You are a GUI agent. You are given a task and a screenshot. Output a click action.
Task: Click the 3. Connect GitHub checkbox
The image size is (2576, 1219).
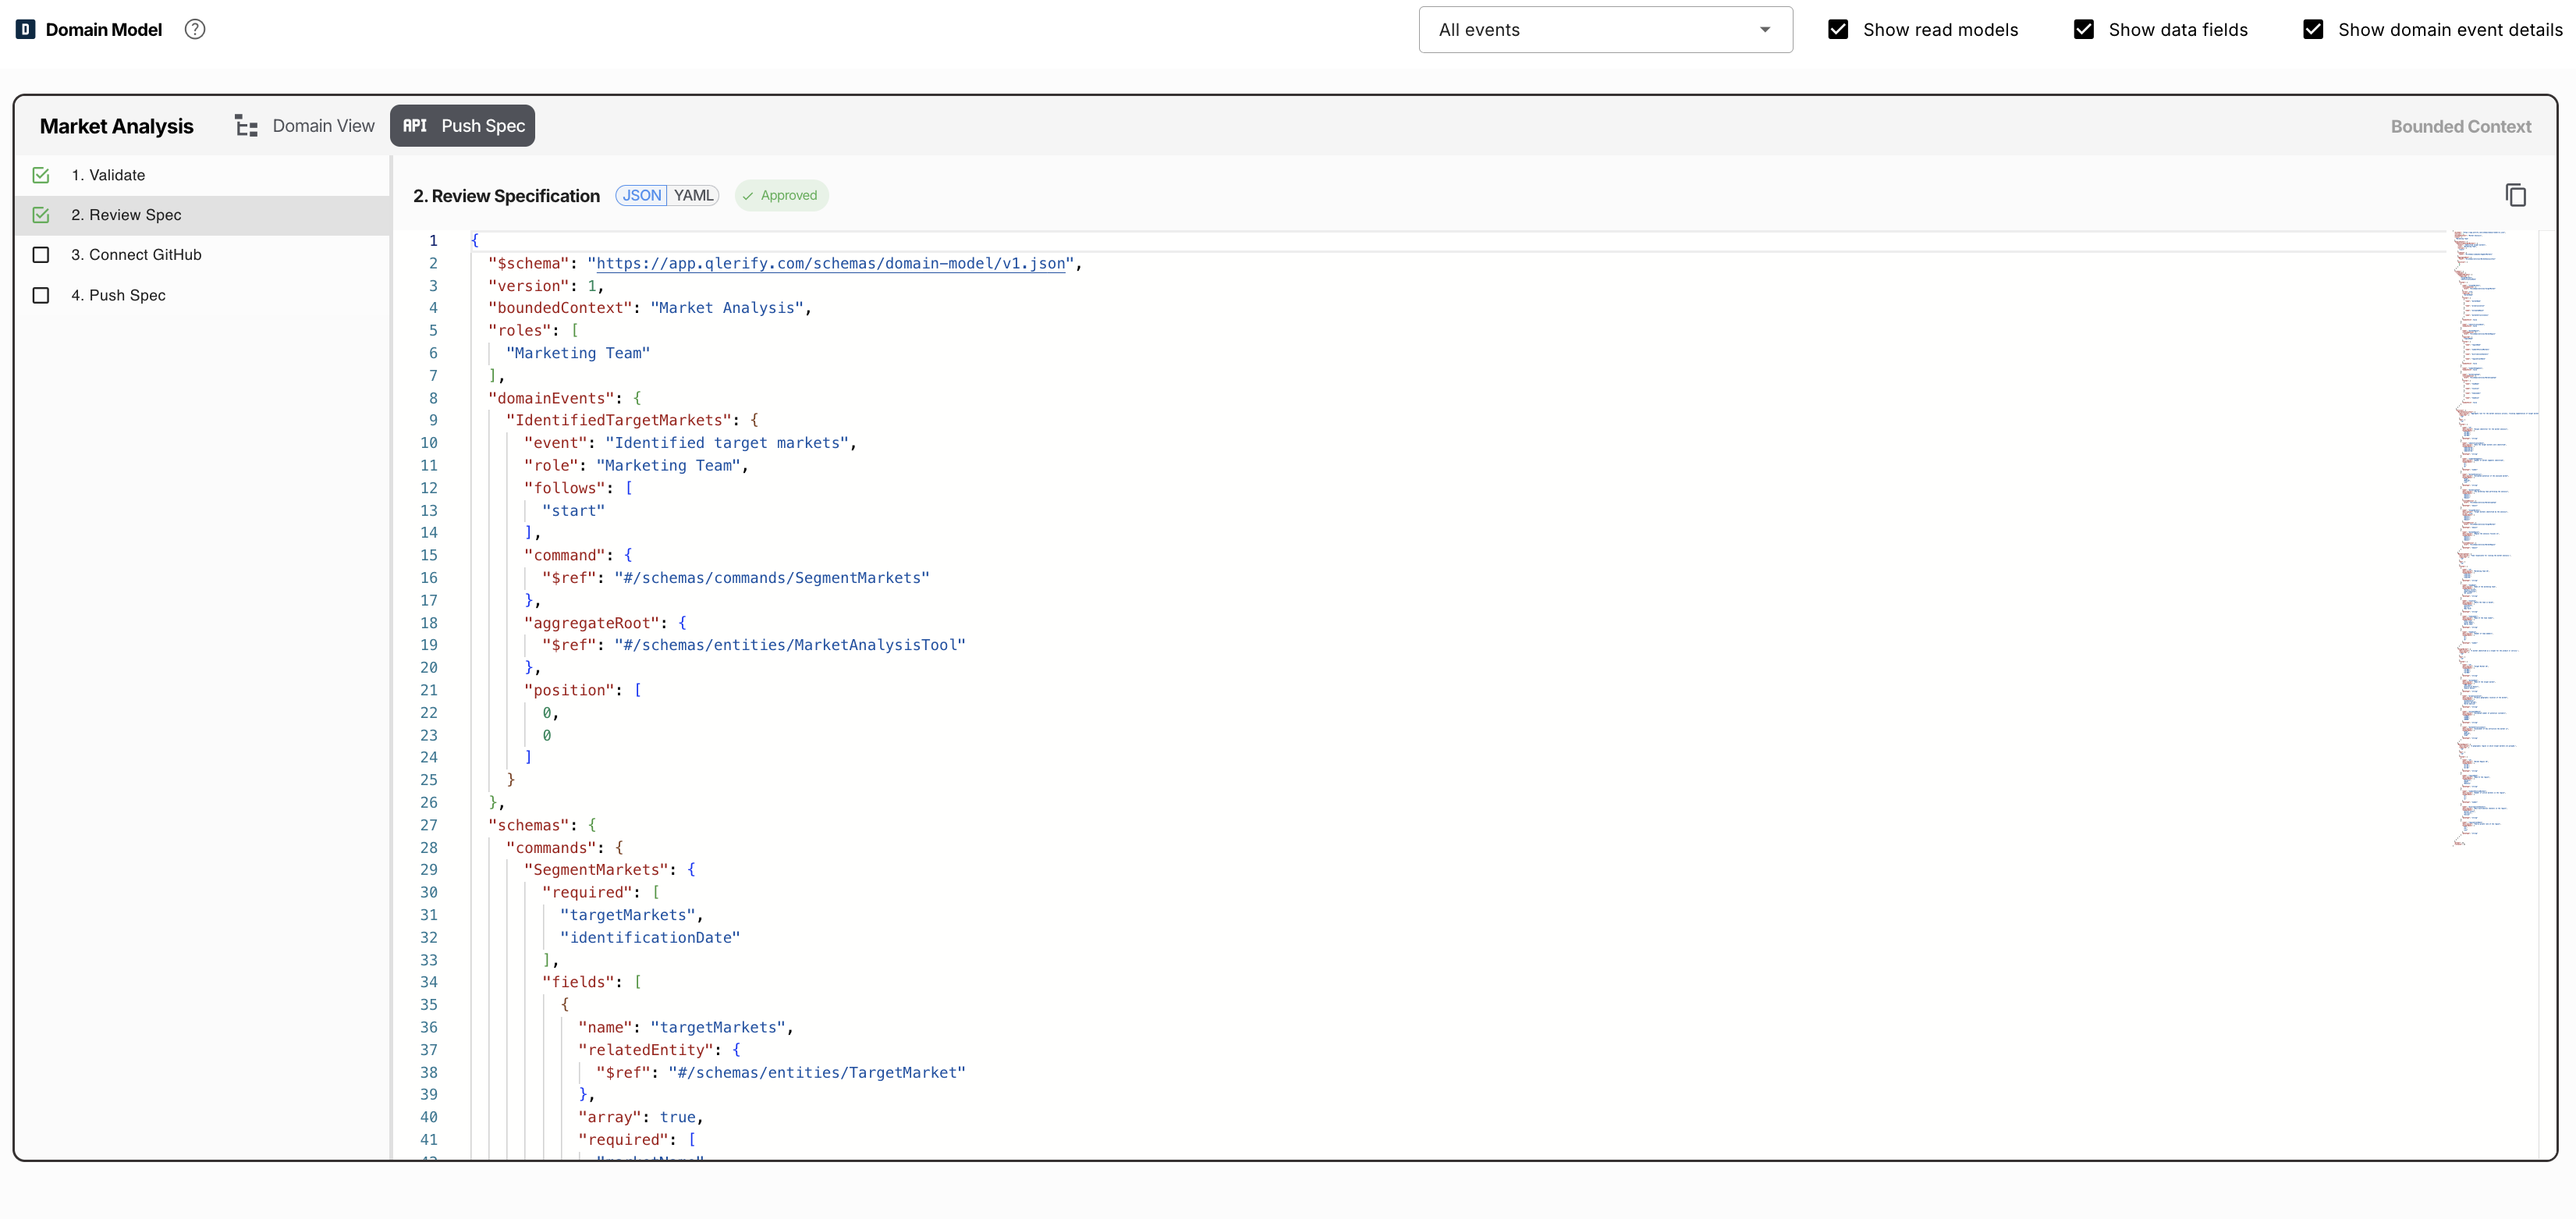tap(41, 255)
